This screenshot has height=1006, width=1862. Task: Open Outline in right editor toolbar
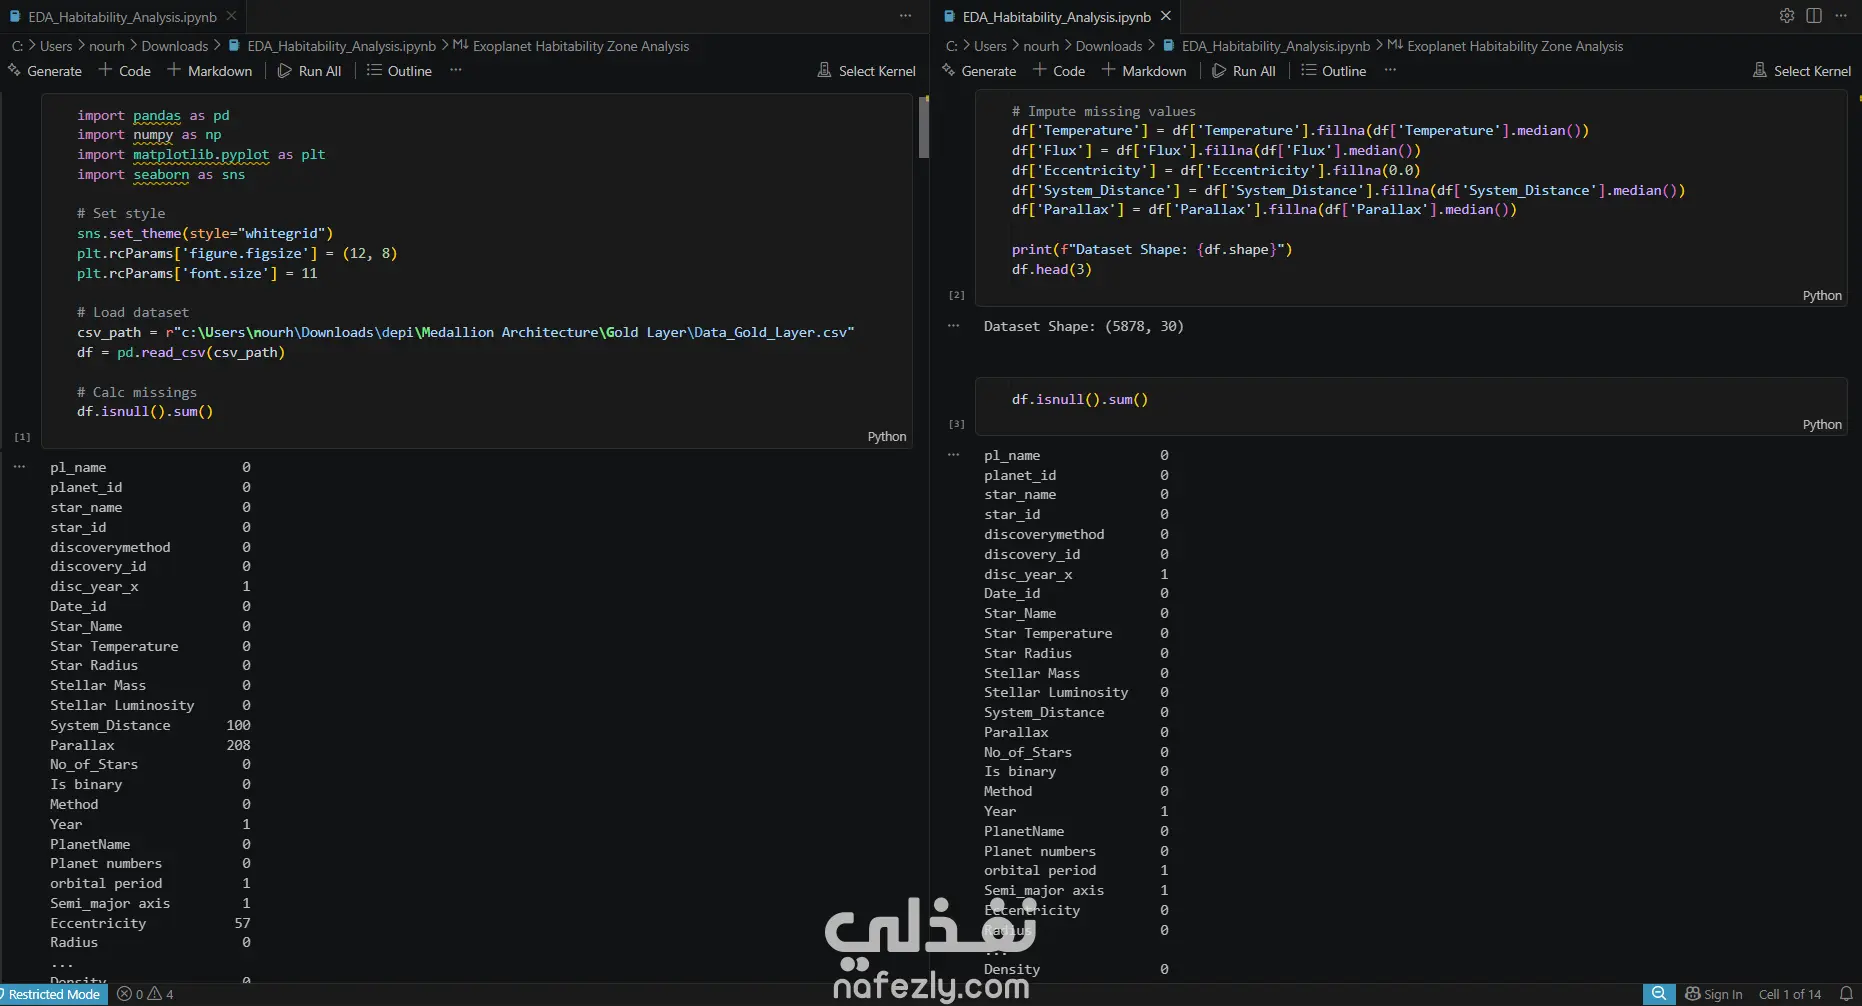pos(1333,71)
